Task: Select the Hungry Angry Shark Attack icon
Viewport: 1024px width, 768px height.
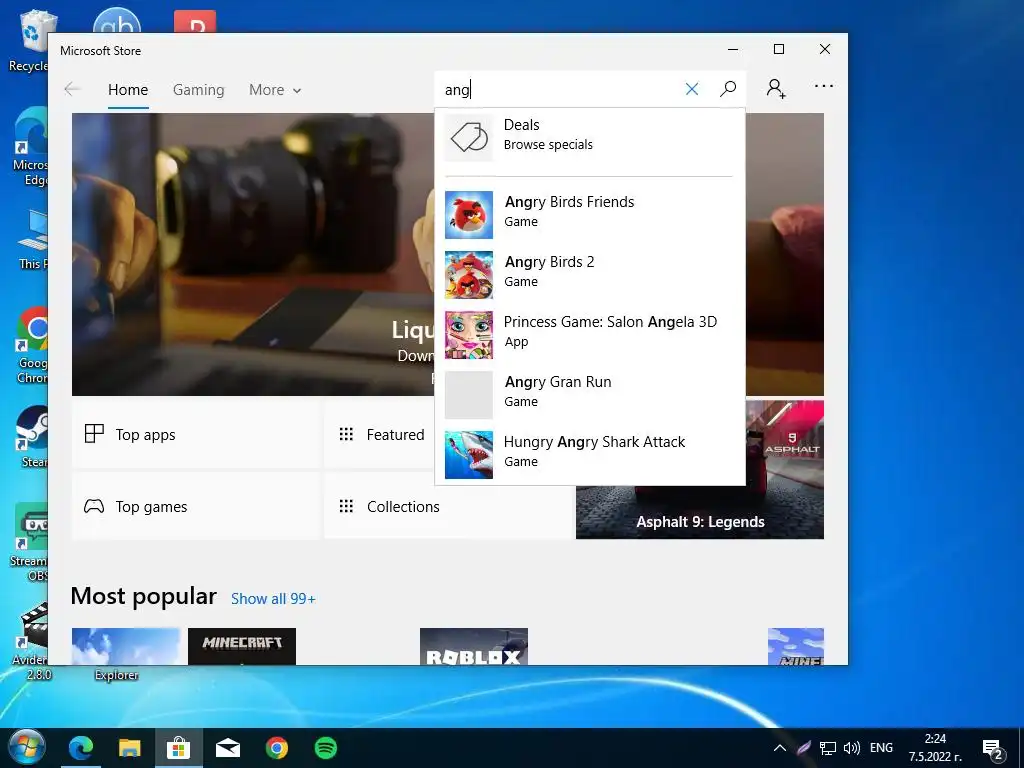Action: pos(469,455)
